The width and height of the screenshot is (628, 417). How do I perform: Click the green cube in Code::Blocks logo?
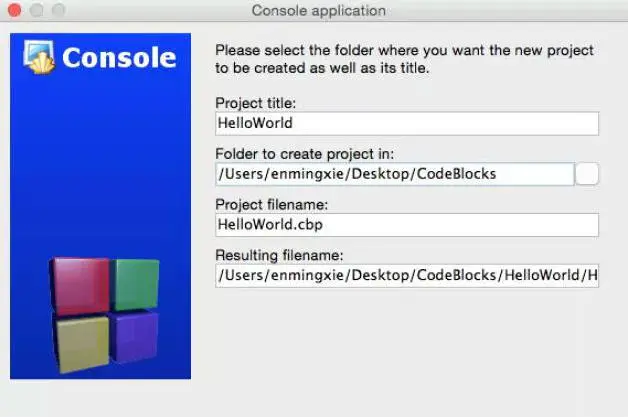[x=134, y=283]
